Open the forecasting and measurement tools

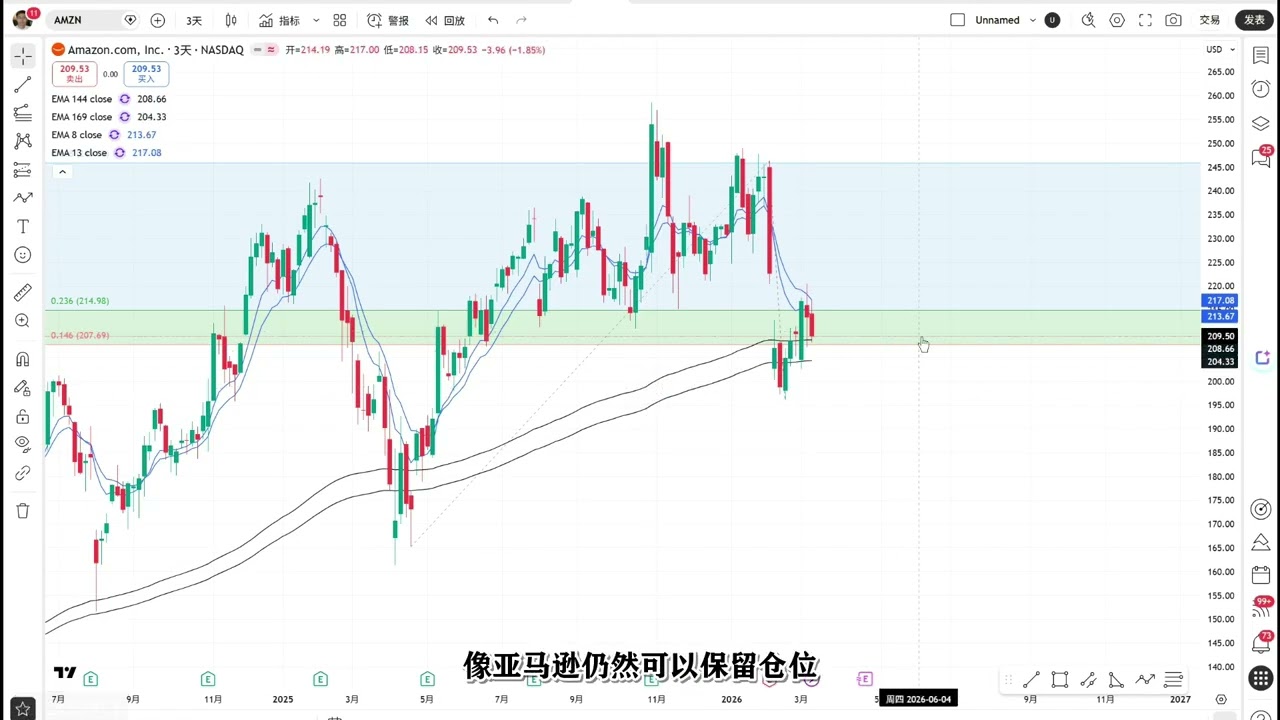click(x=22, y=170)
